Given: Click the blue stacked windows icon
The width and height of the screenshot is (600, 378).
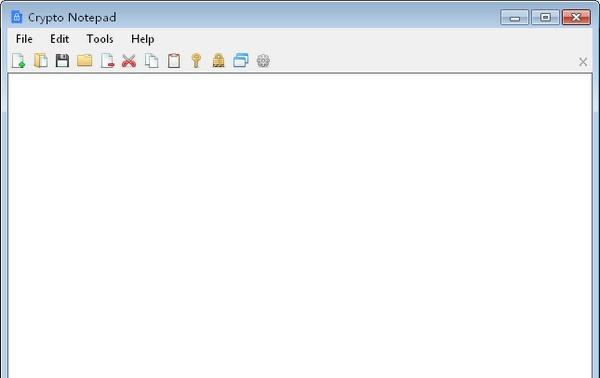Looking at the screenshot, I should (241, 60).
